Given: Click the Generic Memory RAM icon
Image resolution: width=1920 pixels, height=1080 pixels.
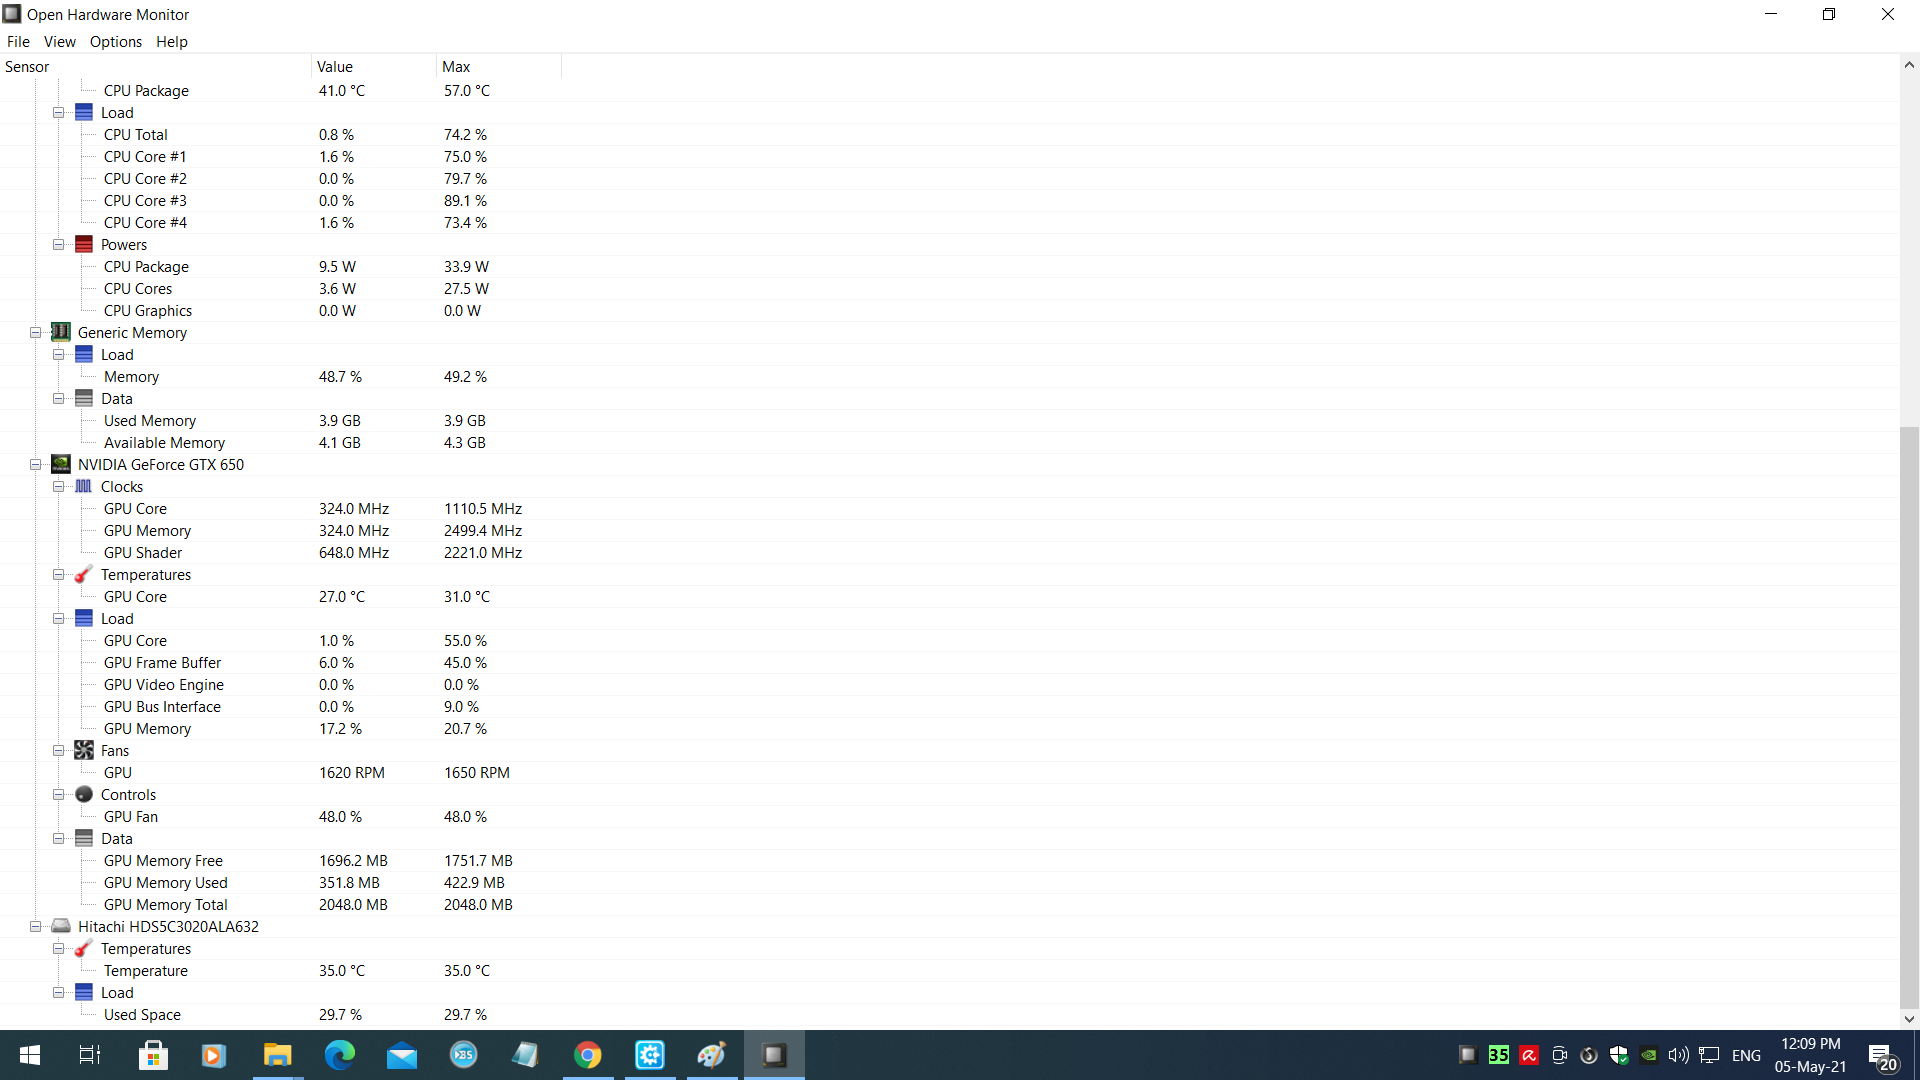Looking at the screenshot, I should pos(61,332).
